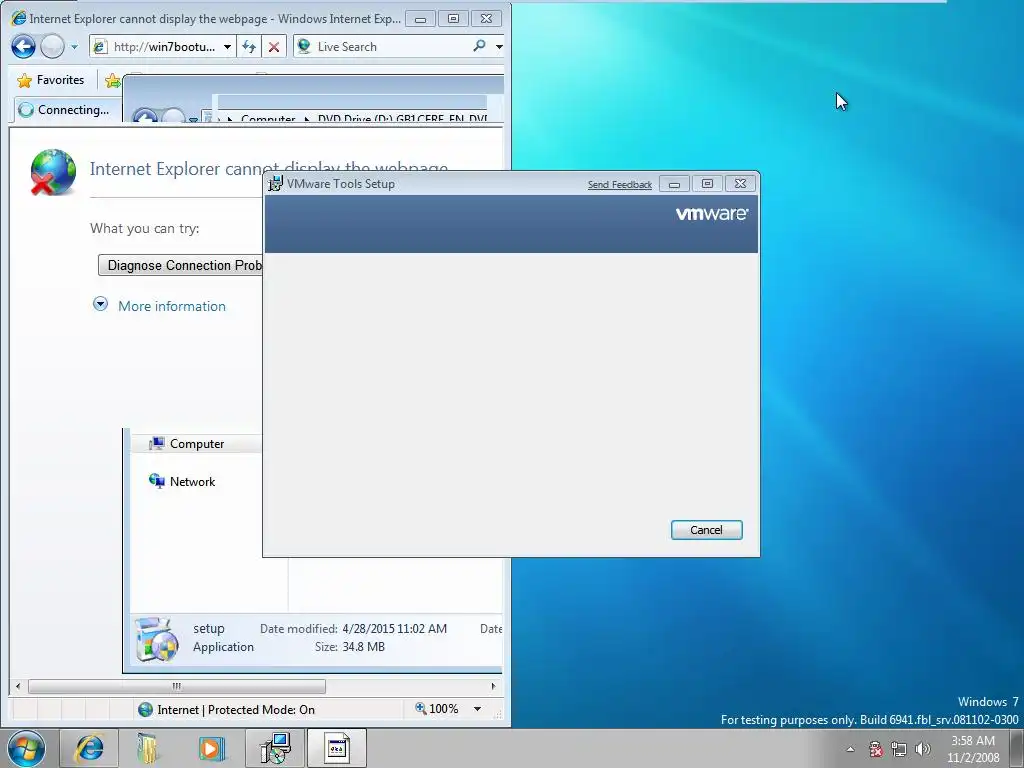Minimize the VMware Tools Setup window

click(x=674, y=184)
